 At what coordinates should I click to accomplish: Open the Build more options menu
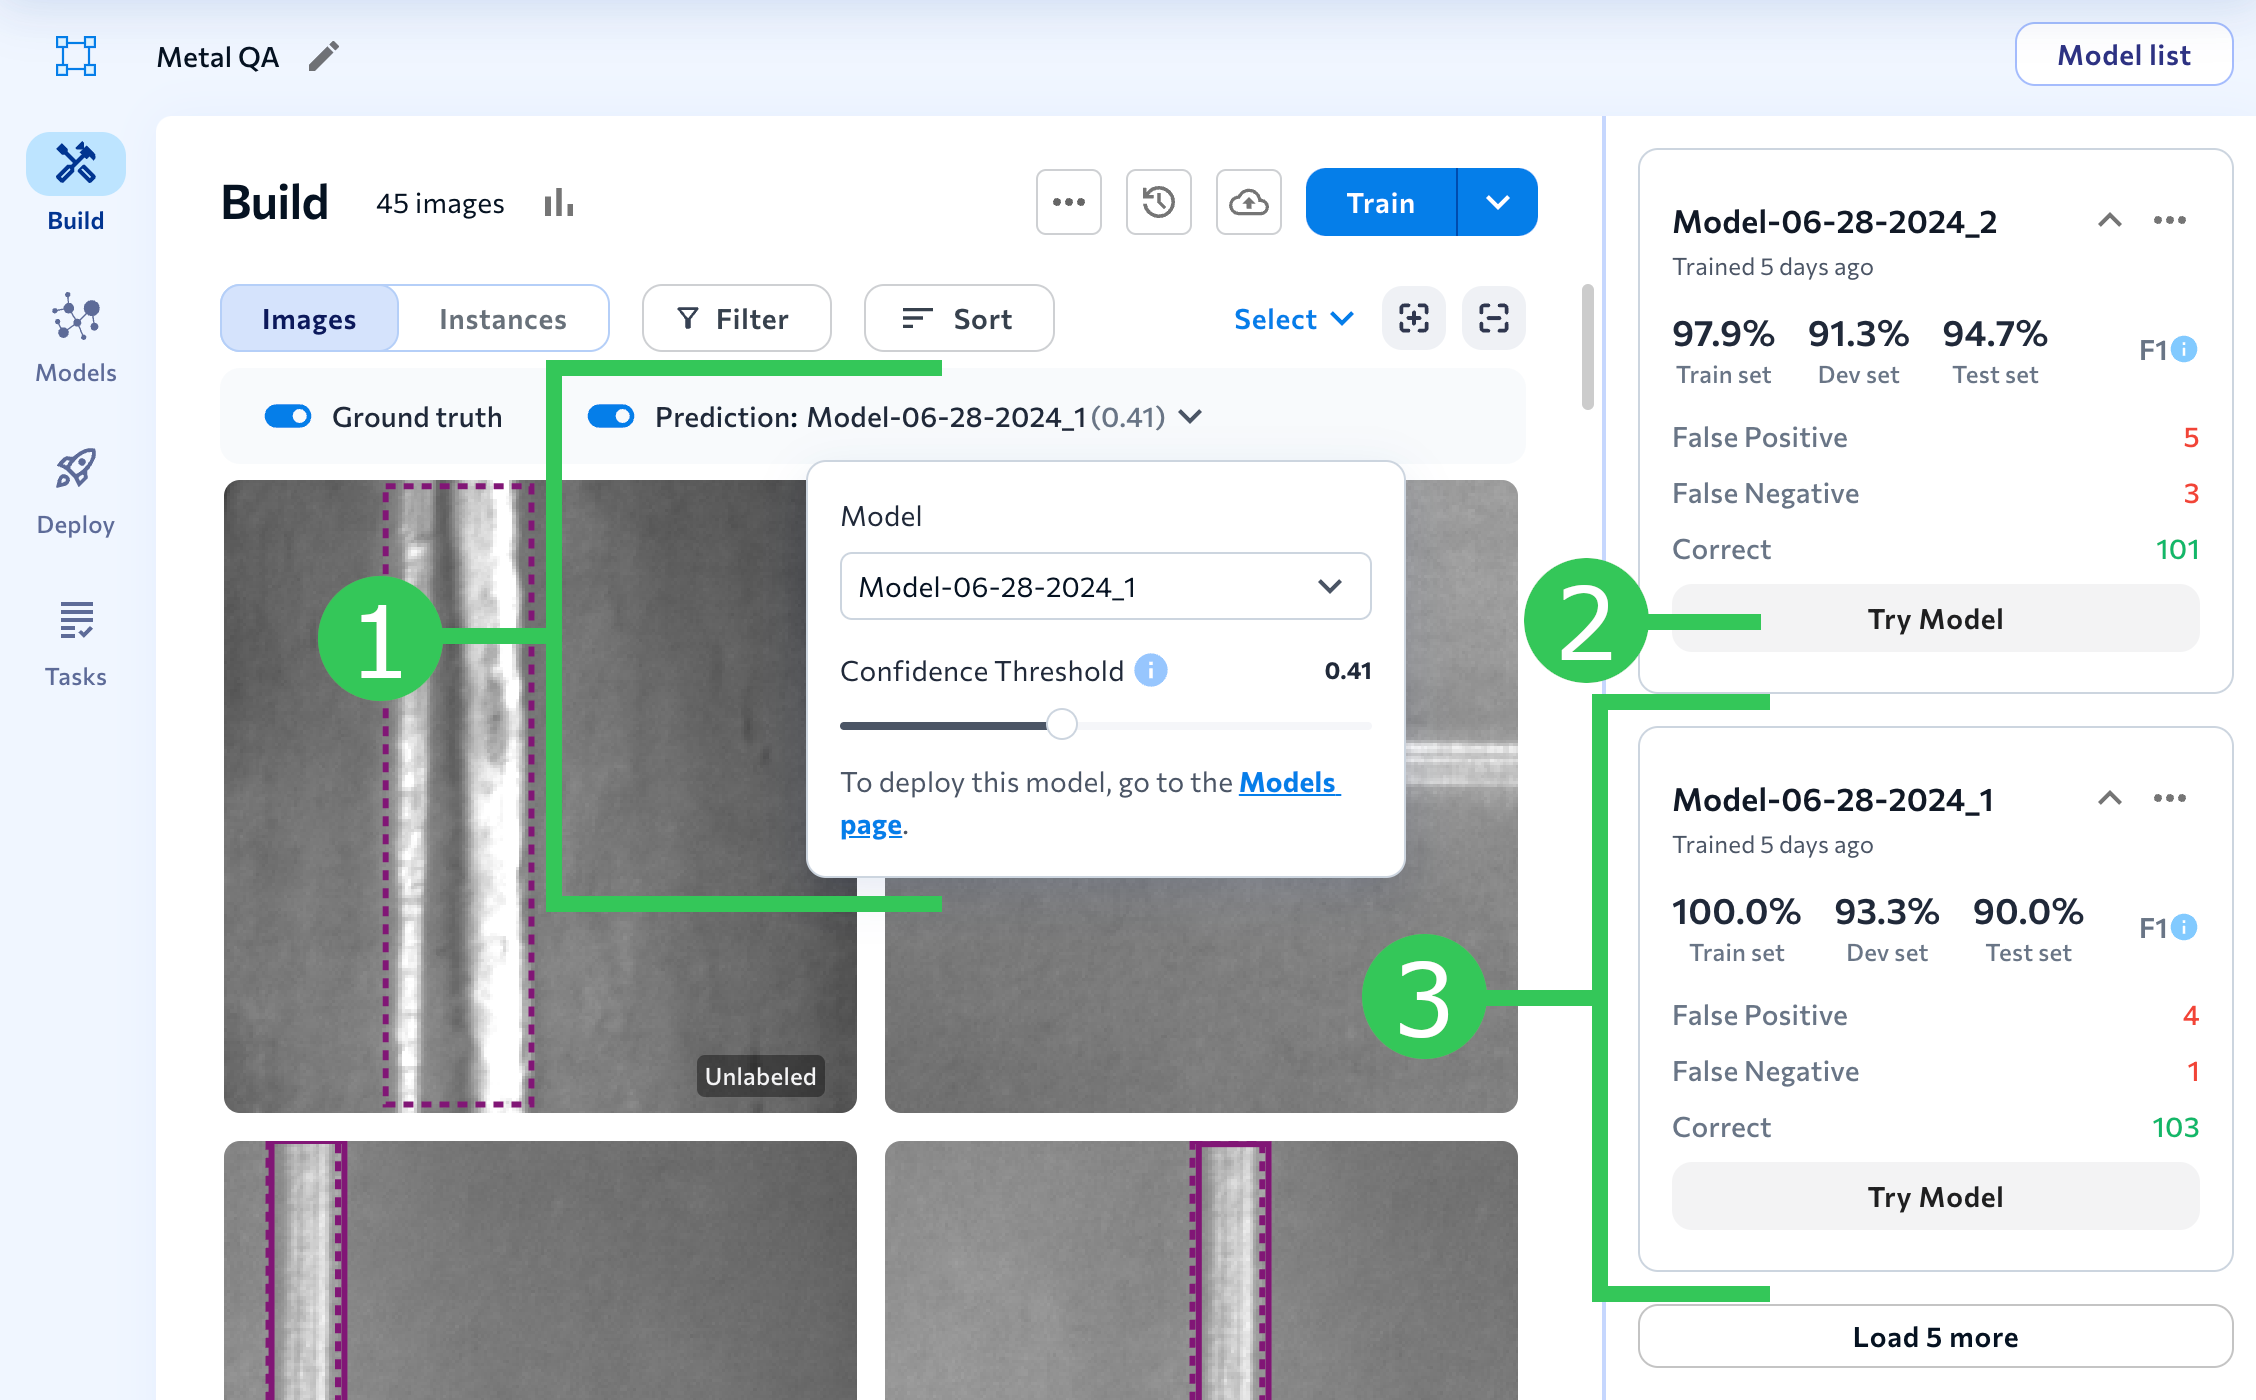[1069, 202]
